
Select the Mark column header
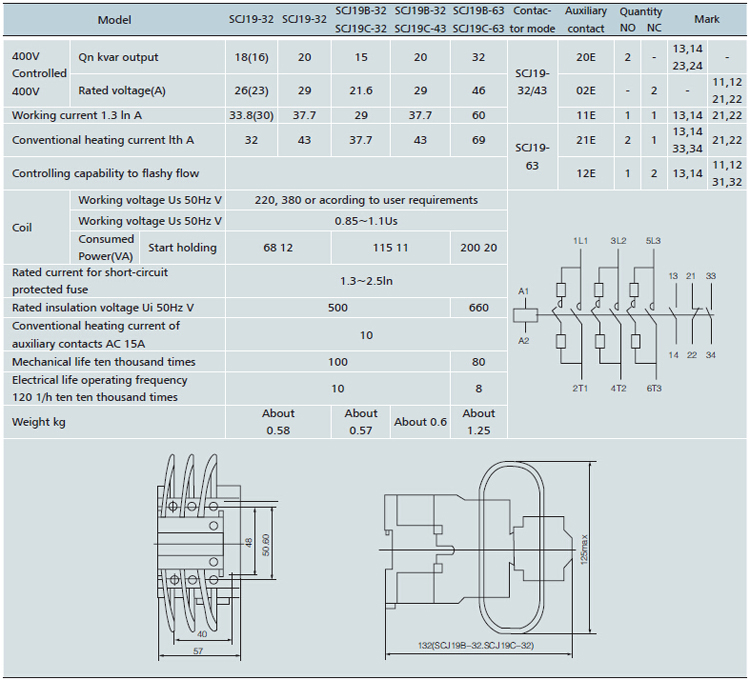(706, 20)
